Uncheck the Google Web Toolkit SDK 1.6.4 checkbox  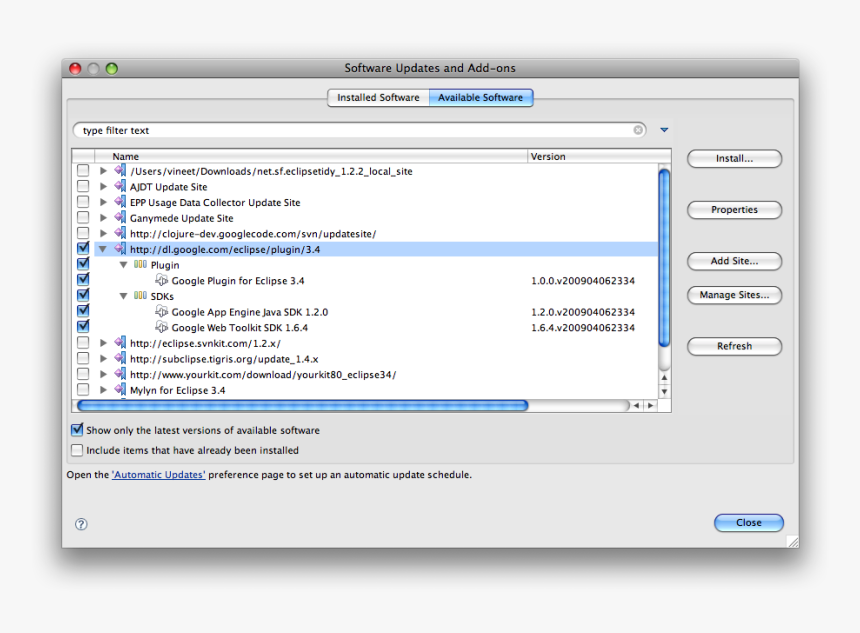point(83,326)
